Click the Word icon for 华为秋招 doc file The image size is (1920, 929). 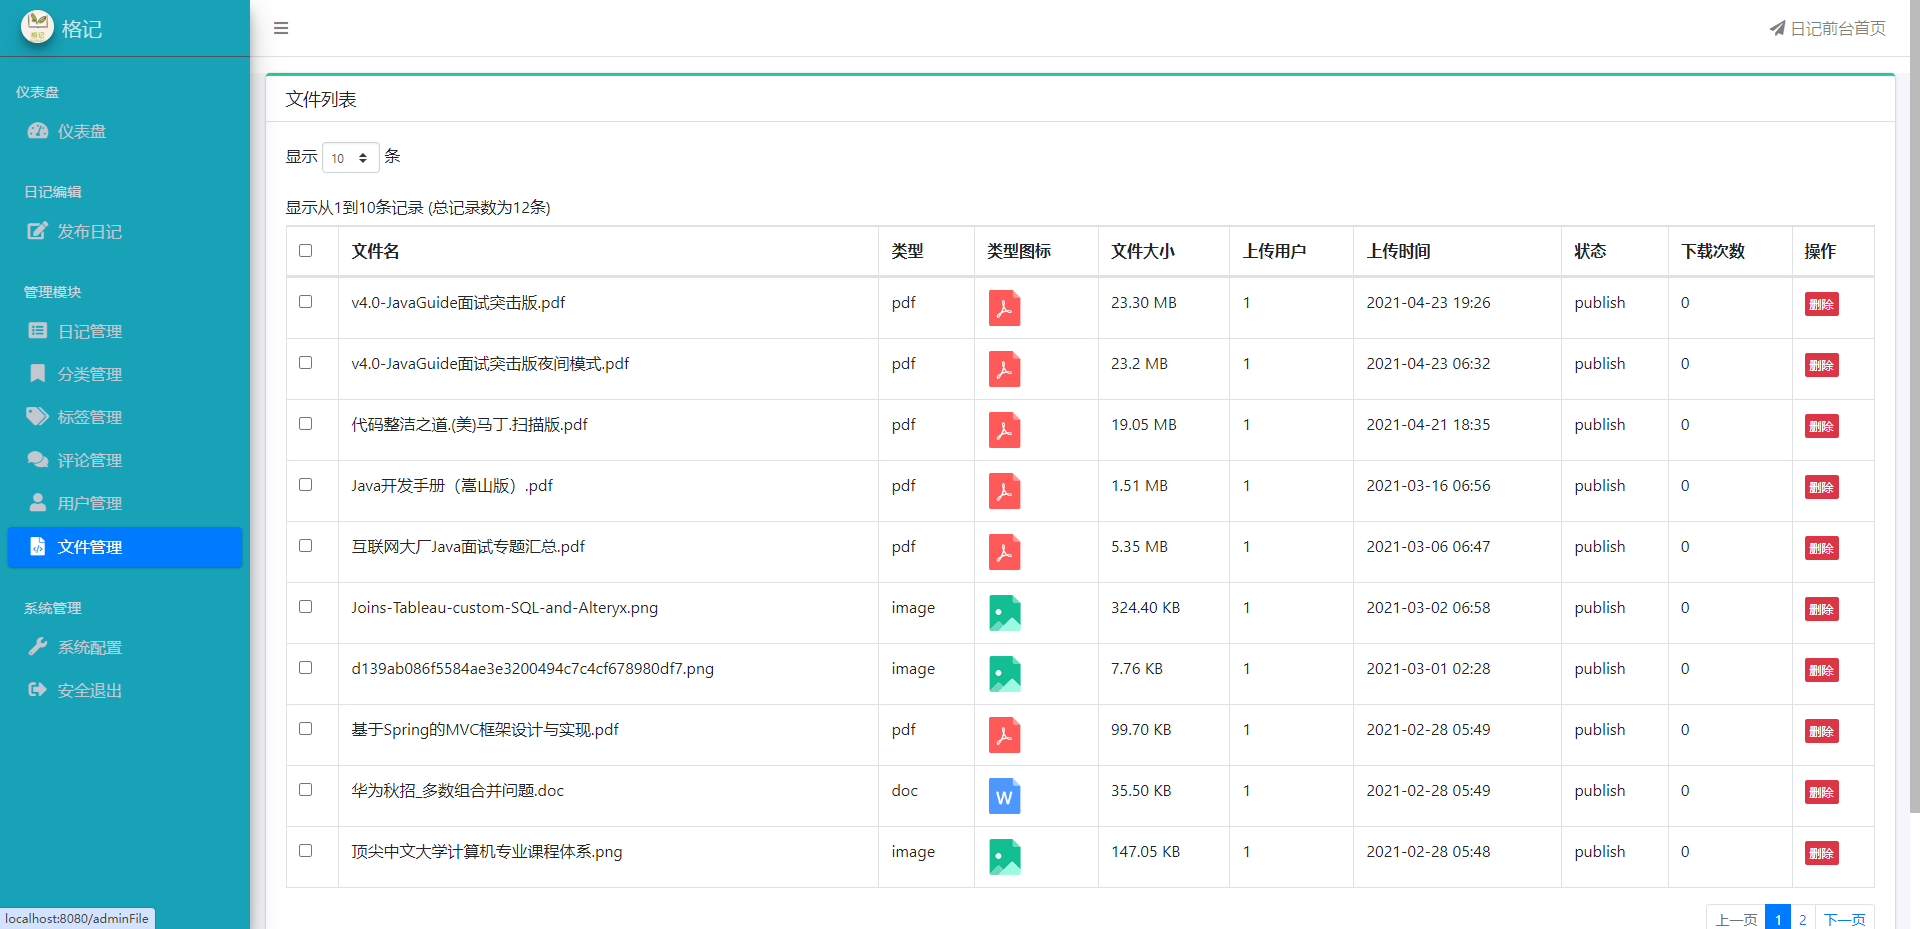click(1004, 796)
